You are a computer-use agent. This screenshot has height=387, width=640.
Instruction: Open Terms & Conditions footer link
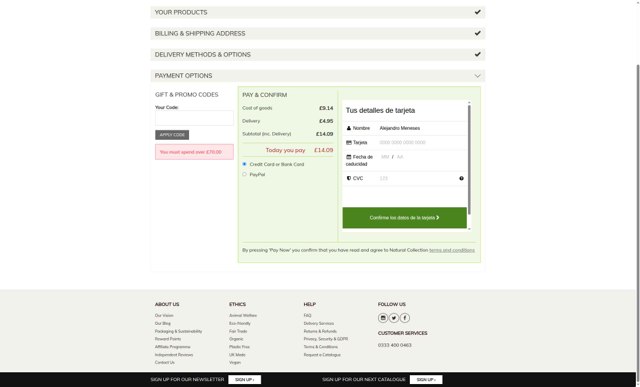click(x=320, y=347)
